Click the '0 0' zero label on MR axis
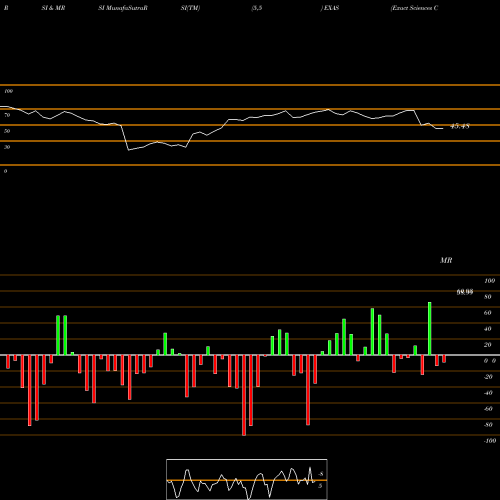The width and height of the screenshot is (500, 500). (x=490, y=361)
